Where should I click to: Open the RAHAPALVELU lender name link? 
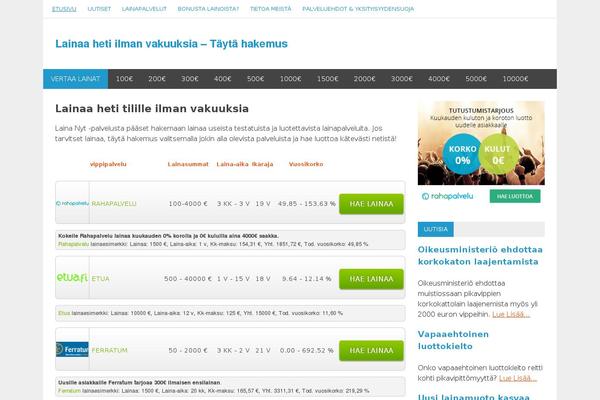[114, 204]
